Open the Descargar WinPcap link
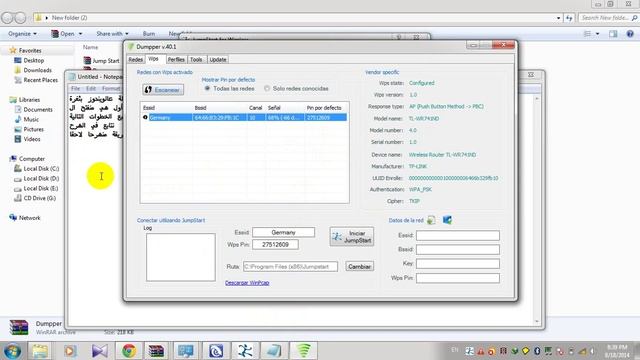The height and width of the screenshot is (360, 640). pos(247,282)
